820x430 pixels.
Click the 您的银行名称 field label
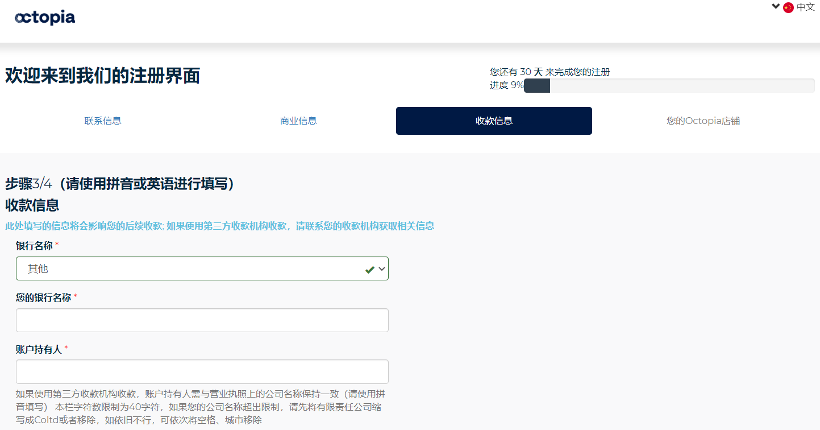[x=43, y=297]
